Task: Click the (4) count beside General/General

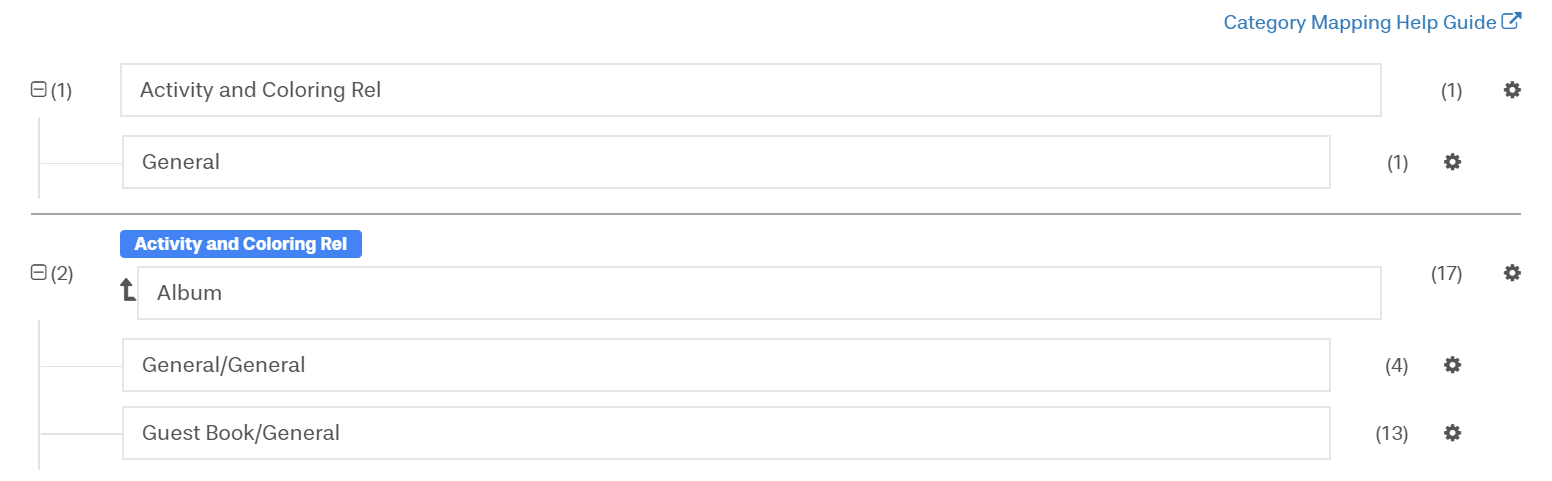Action: pos(1396,366)
